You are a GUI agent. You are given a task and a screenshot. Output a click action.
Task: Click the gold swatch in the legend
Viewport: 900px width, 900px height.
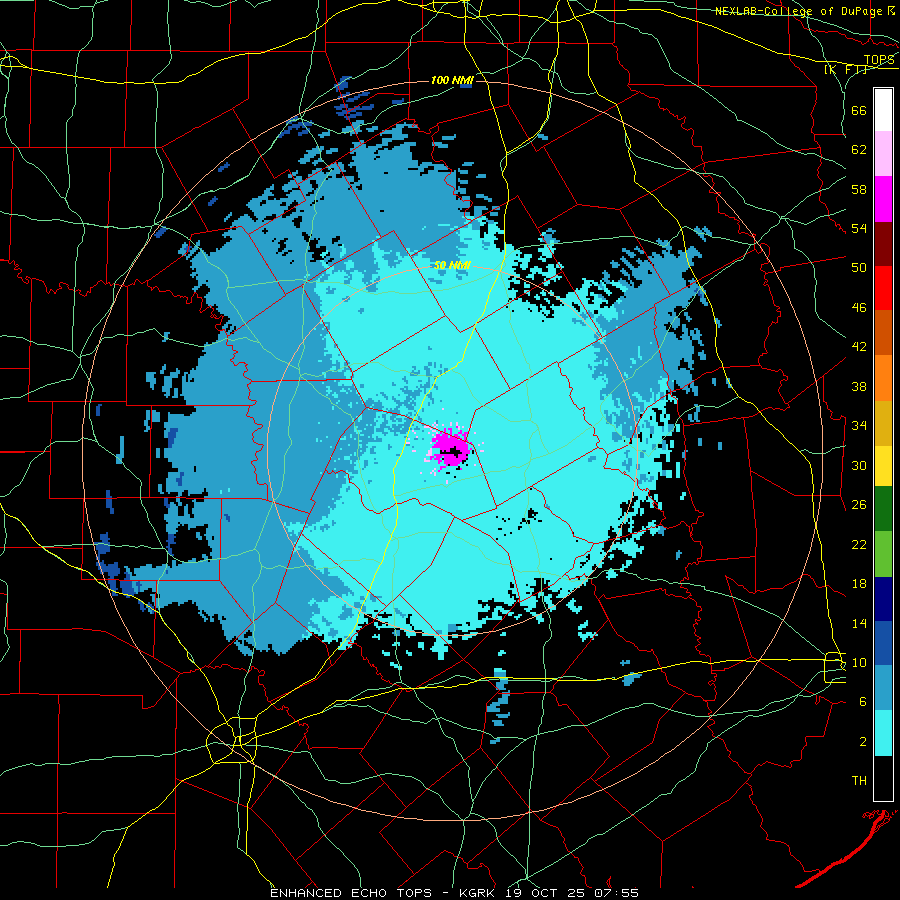(x=883, y=423)
